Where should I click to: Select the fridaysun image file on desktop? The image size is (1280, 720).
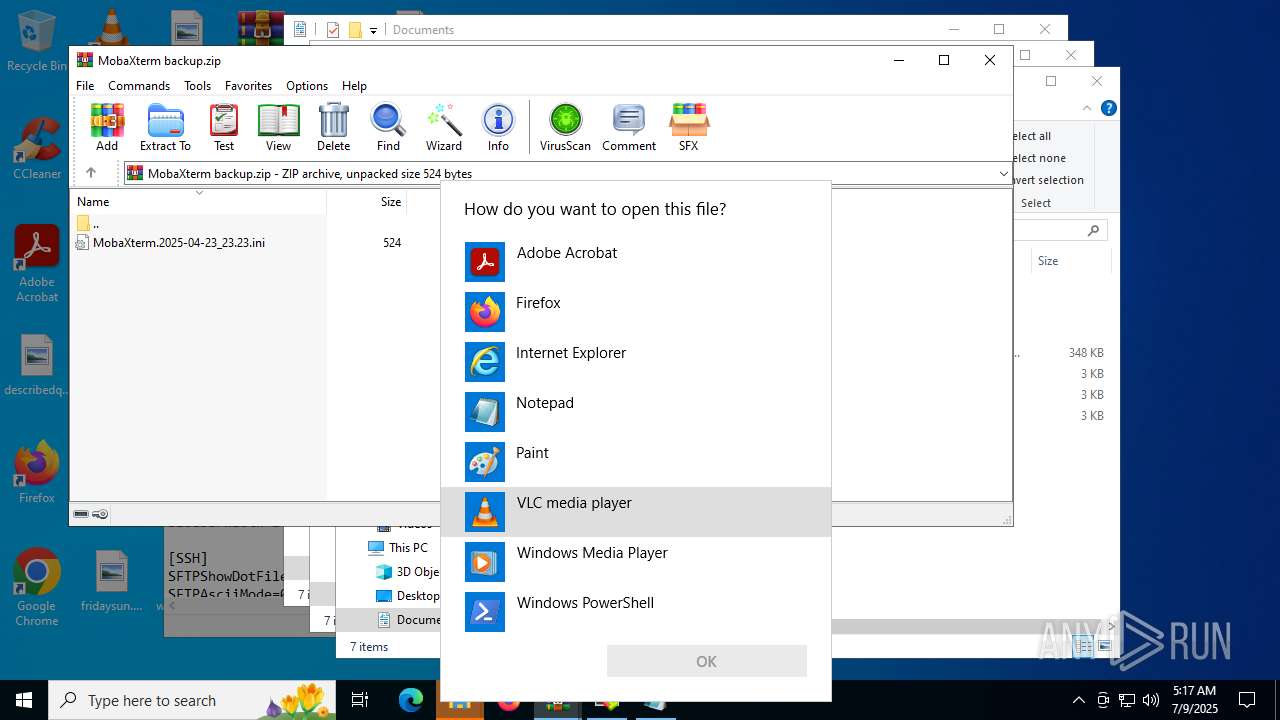pyautogui.click(x=112, y=581)
